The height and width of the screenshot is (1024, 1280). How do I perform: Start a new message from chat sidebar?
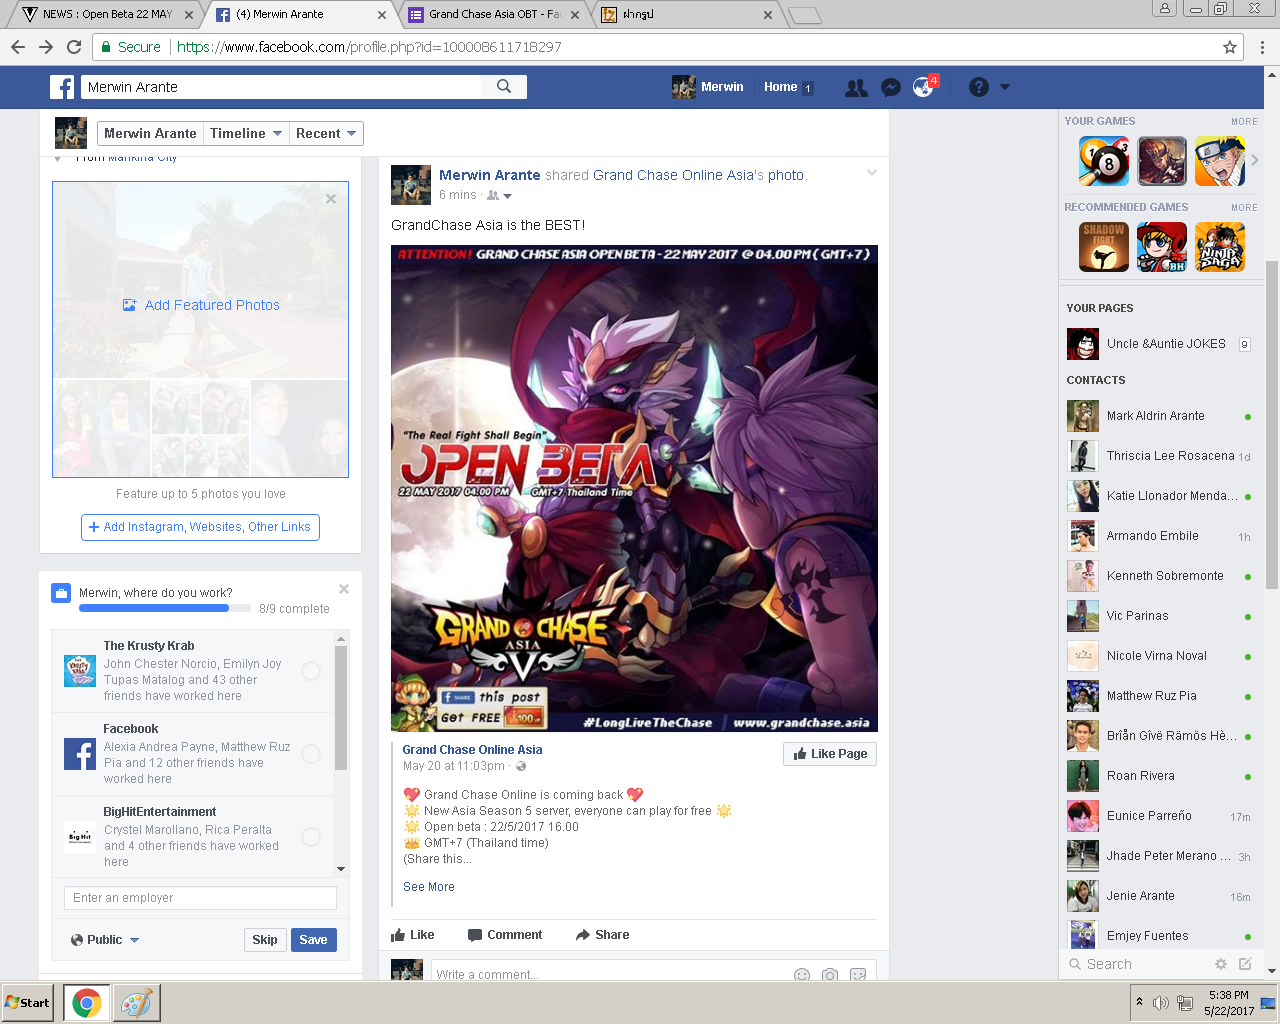(x=1245, y=964)
